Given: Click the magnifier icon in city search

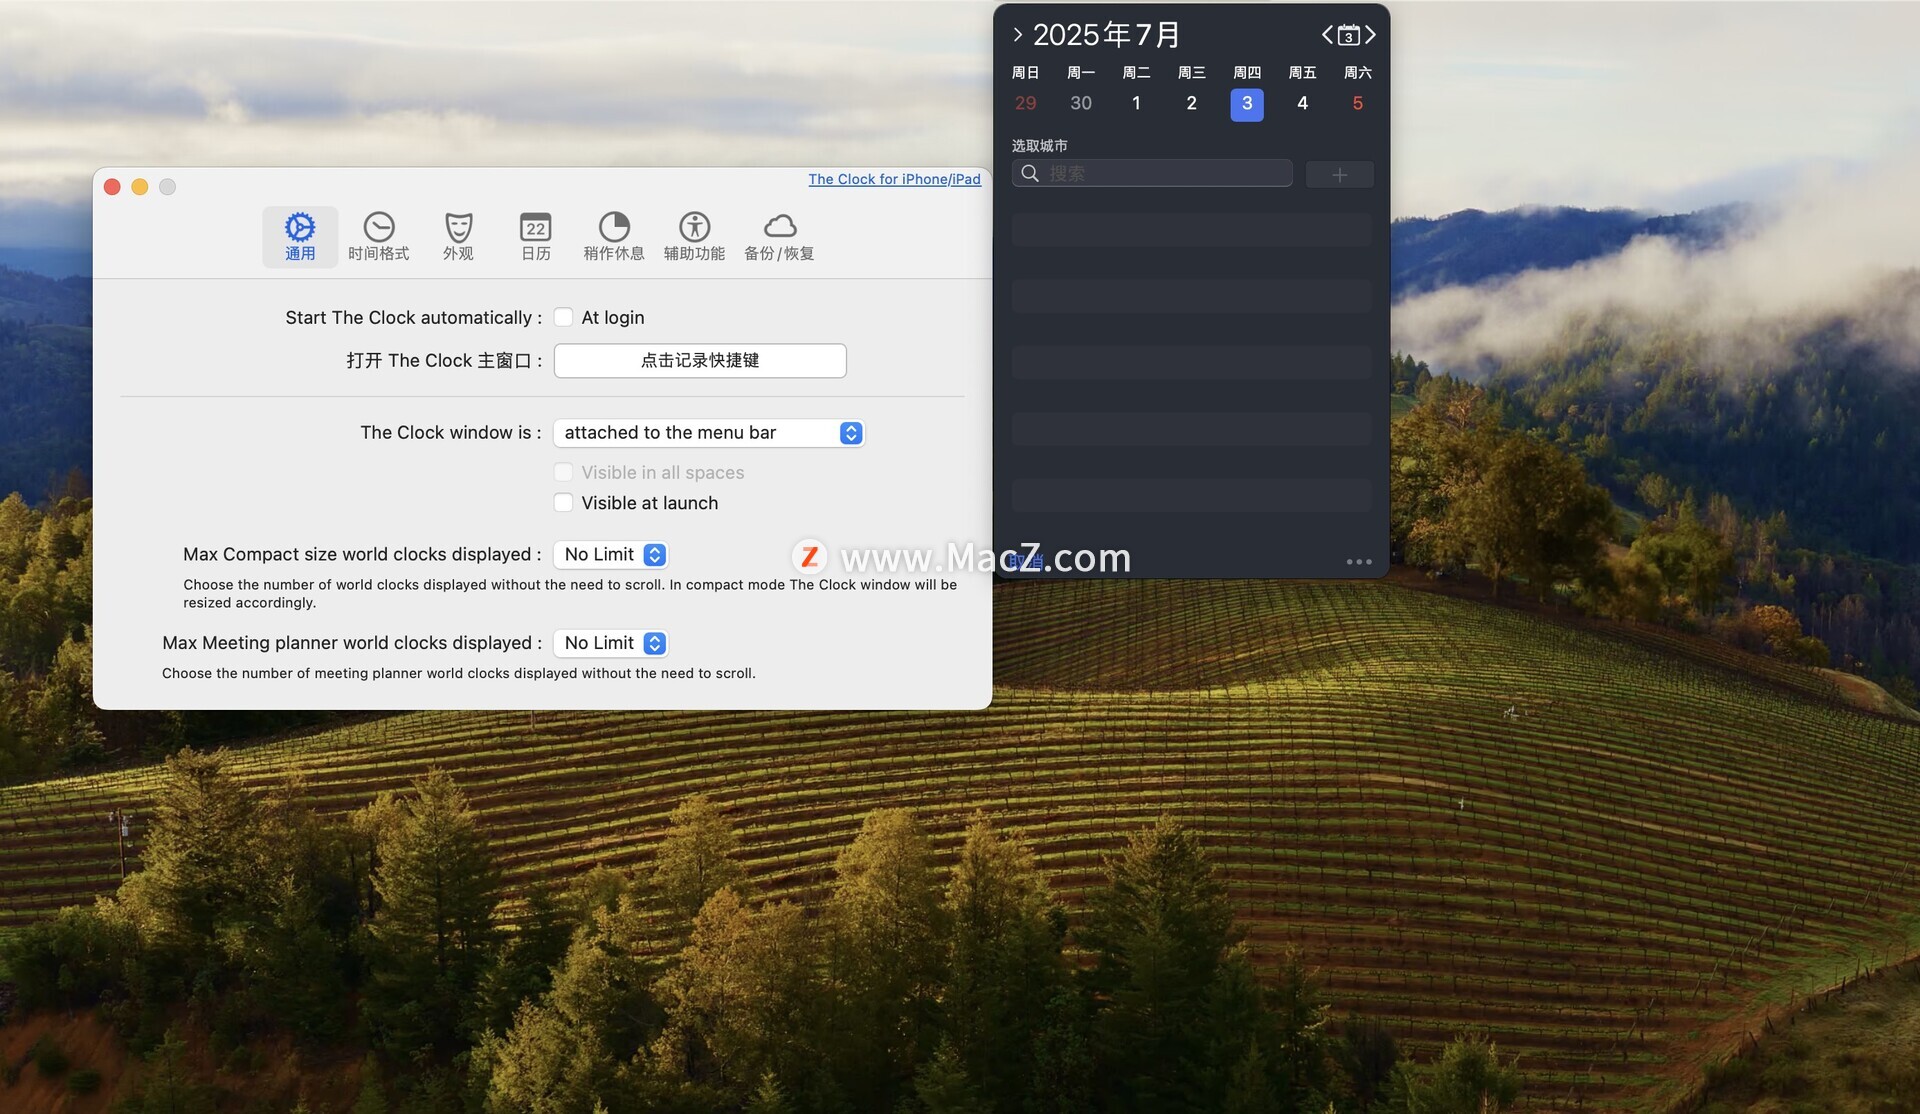Looking at the screenshot, I should click(x=1030, y=173).
